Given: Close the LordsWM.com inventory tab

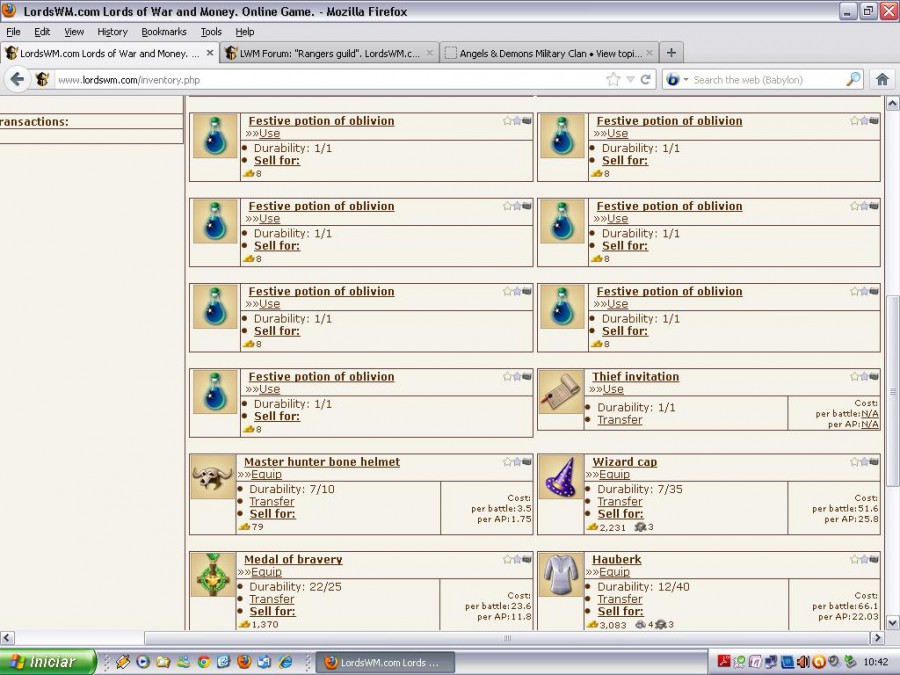Looking at the screenshot, I should click(210, 53).
